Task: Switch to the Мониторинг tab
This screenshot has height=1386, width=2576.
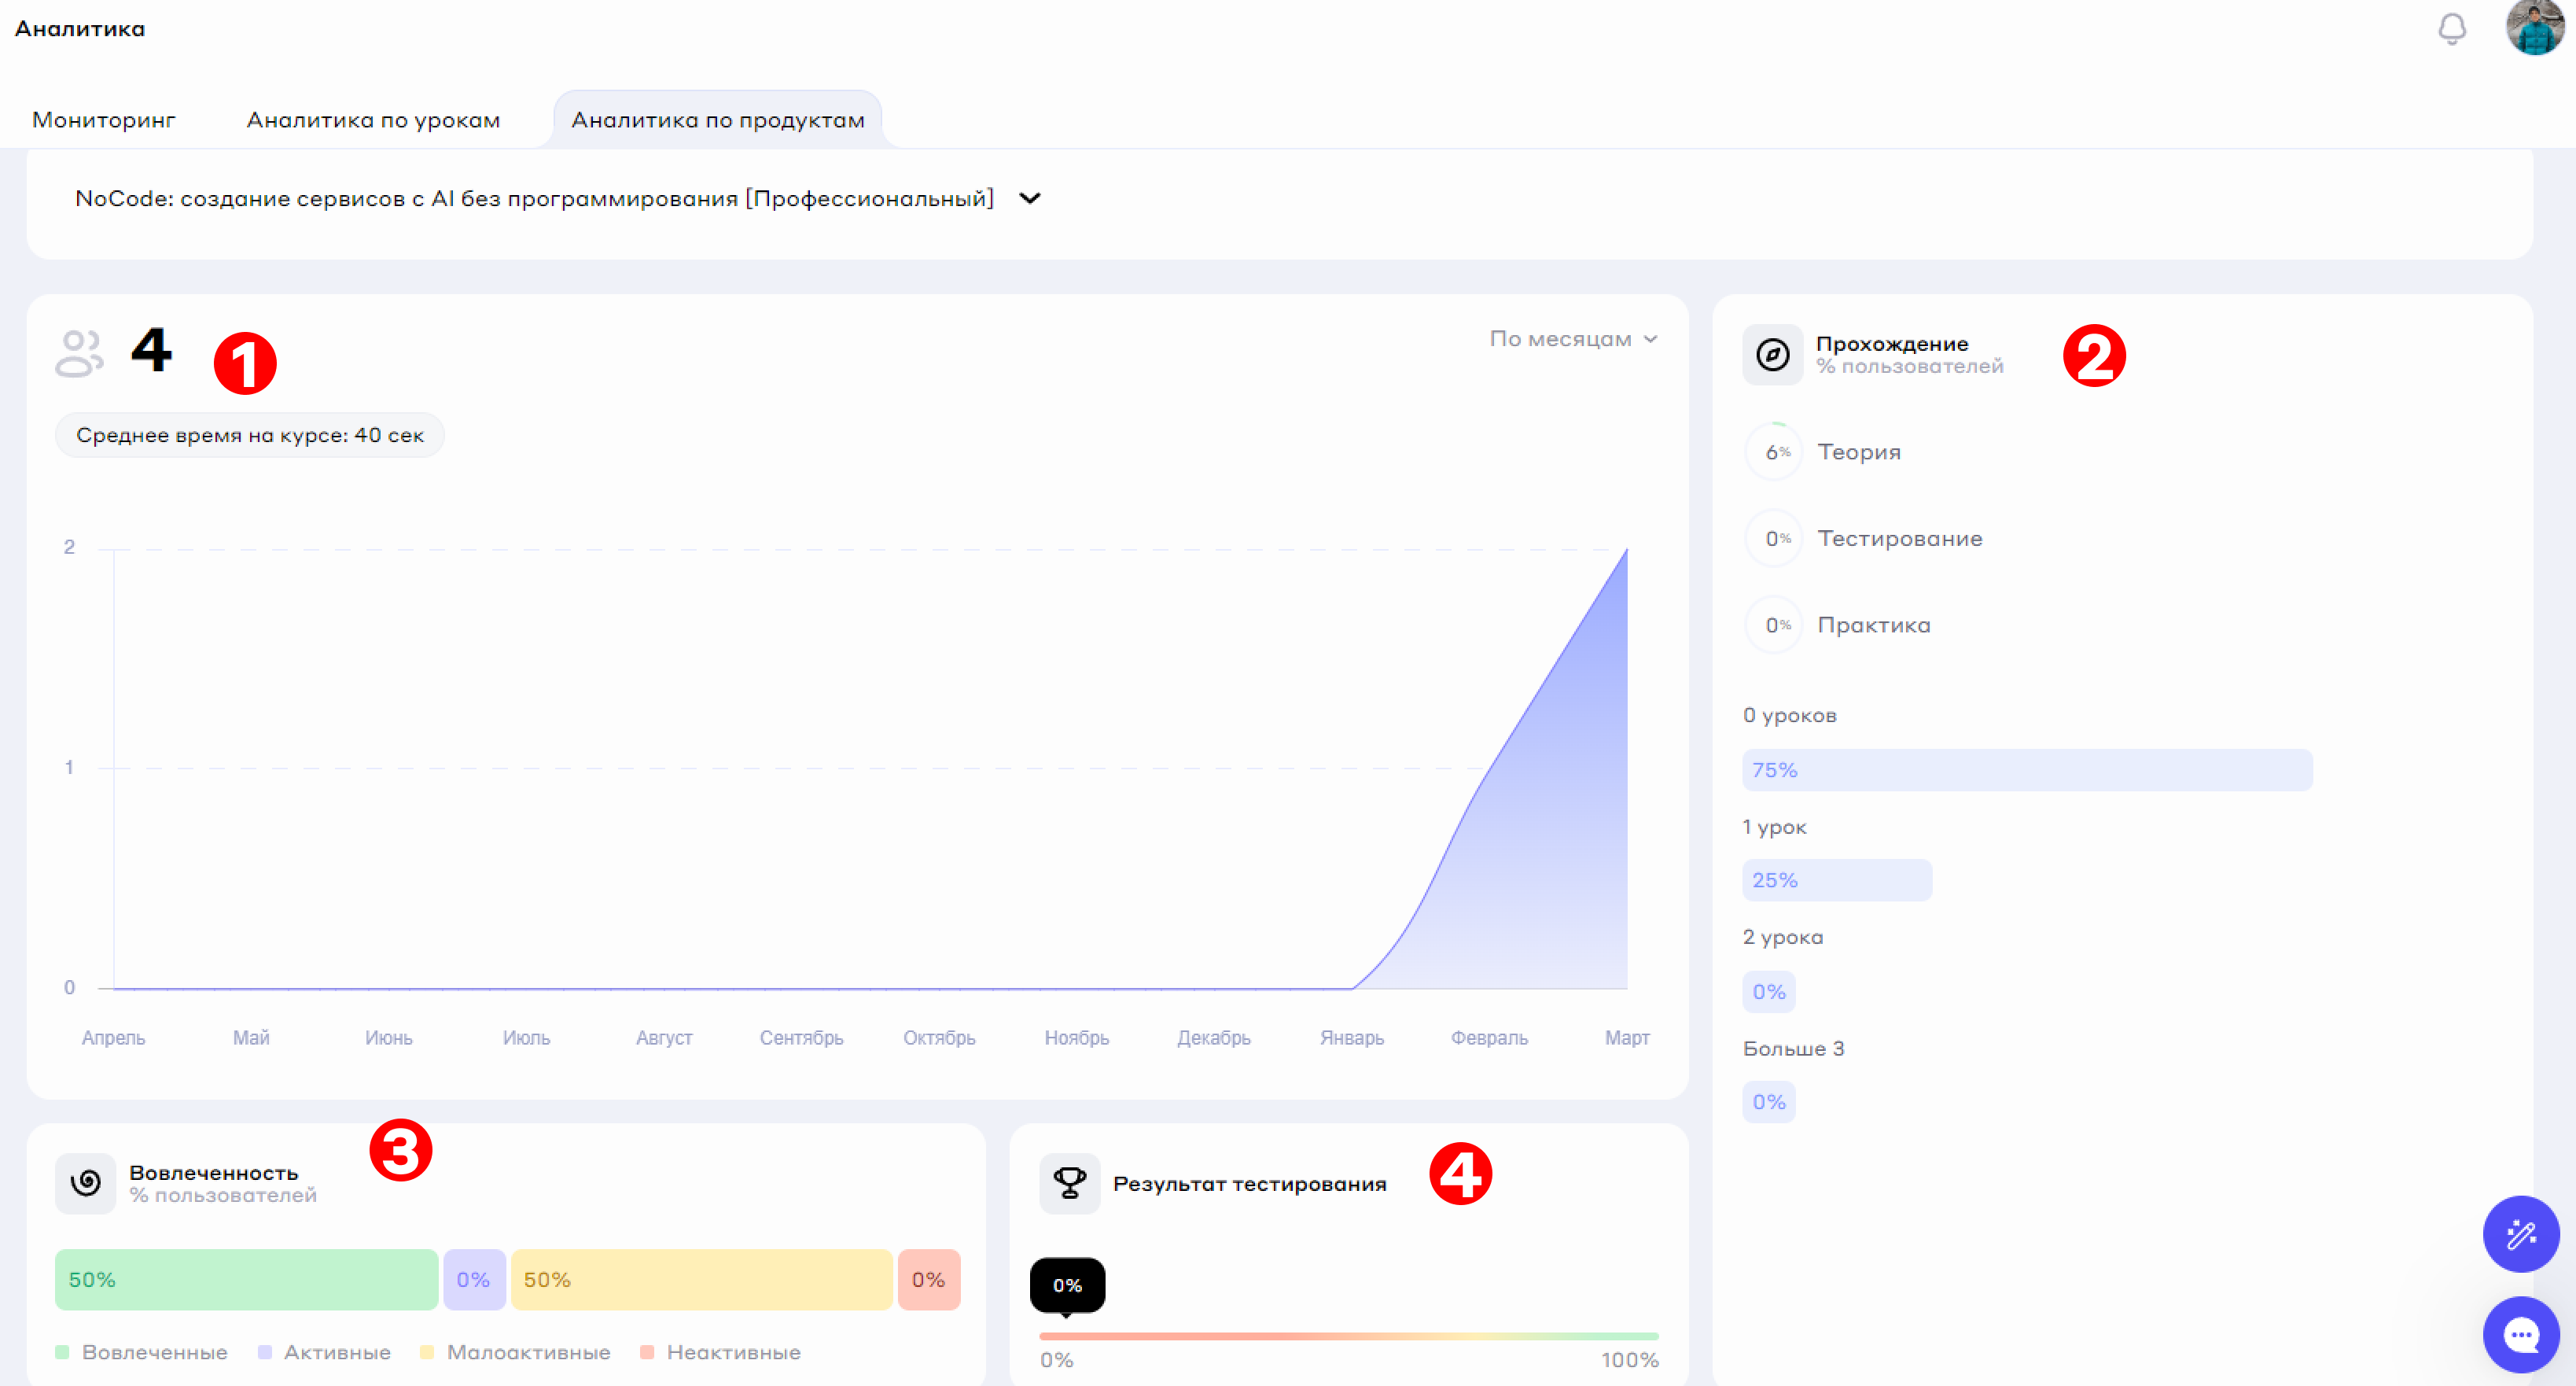Action: click(x=104, y=120)
